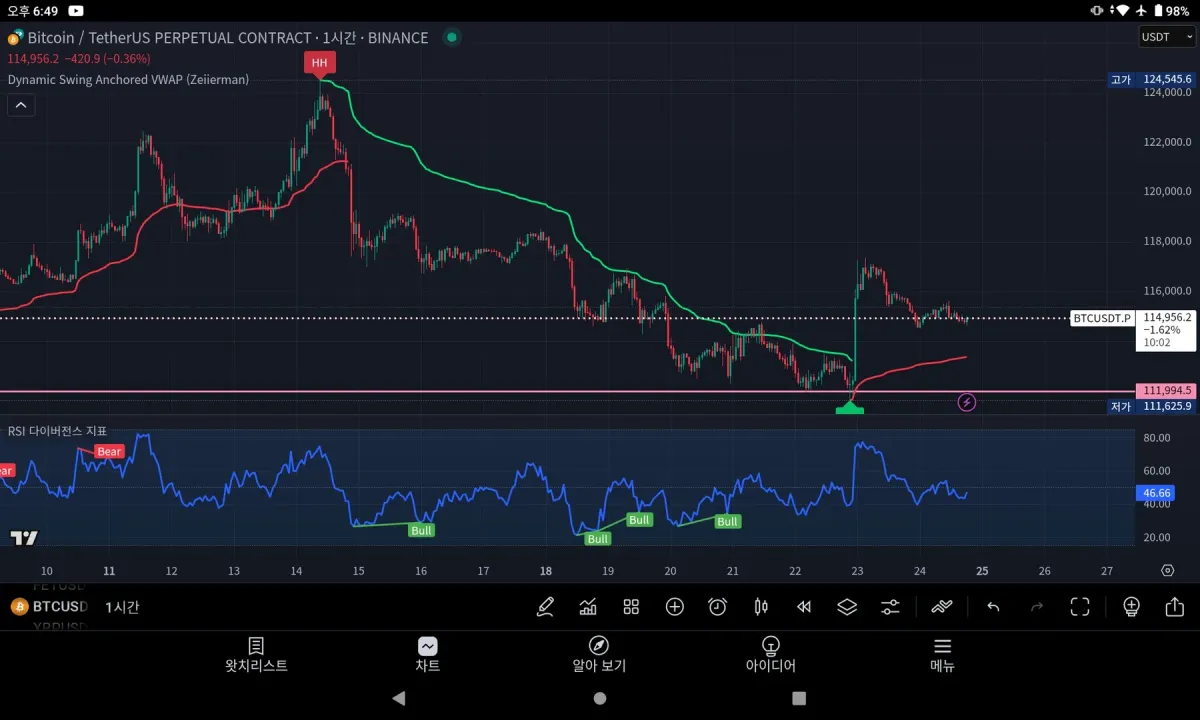Open the 왓치리스트 tab
This screenshot has height=720, width=1200.
pos(256,655)
